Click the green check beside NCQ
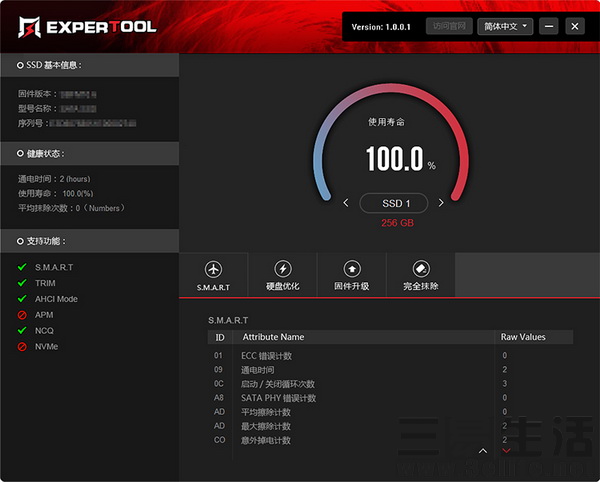 pos(22,331)
